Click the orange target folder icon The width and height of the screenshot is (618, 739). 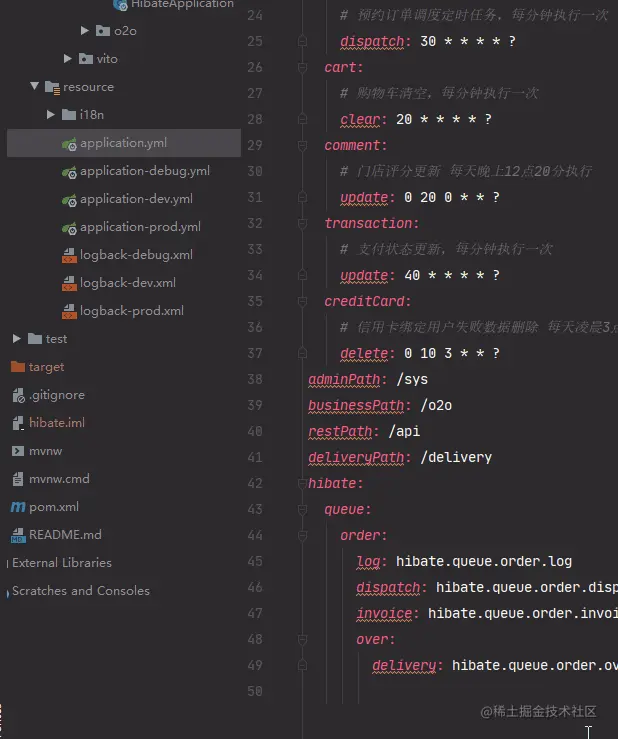(x=18, y=366)
